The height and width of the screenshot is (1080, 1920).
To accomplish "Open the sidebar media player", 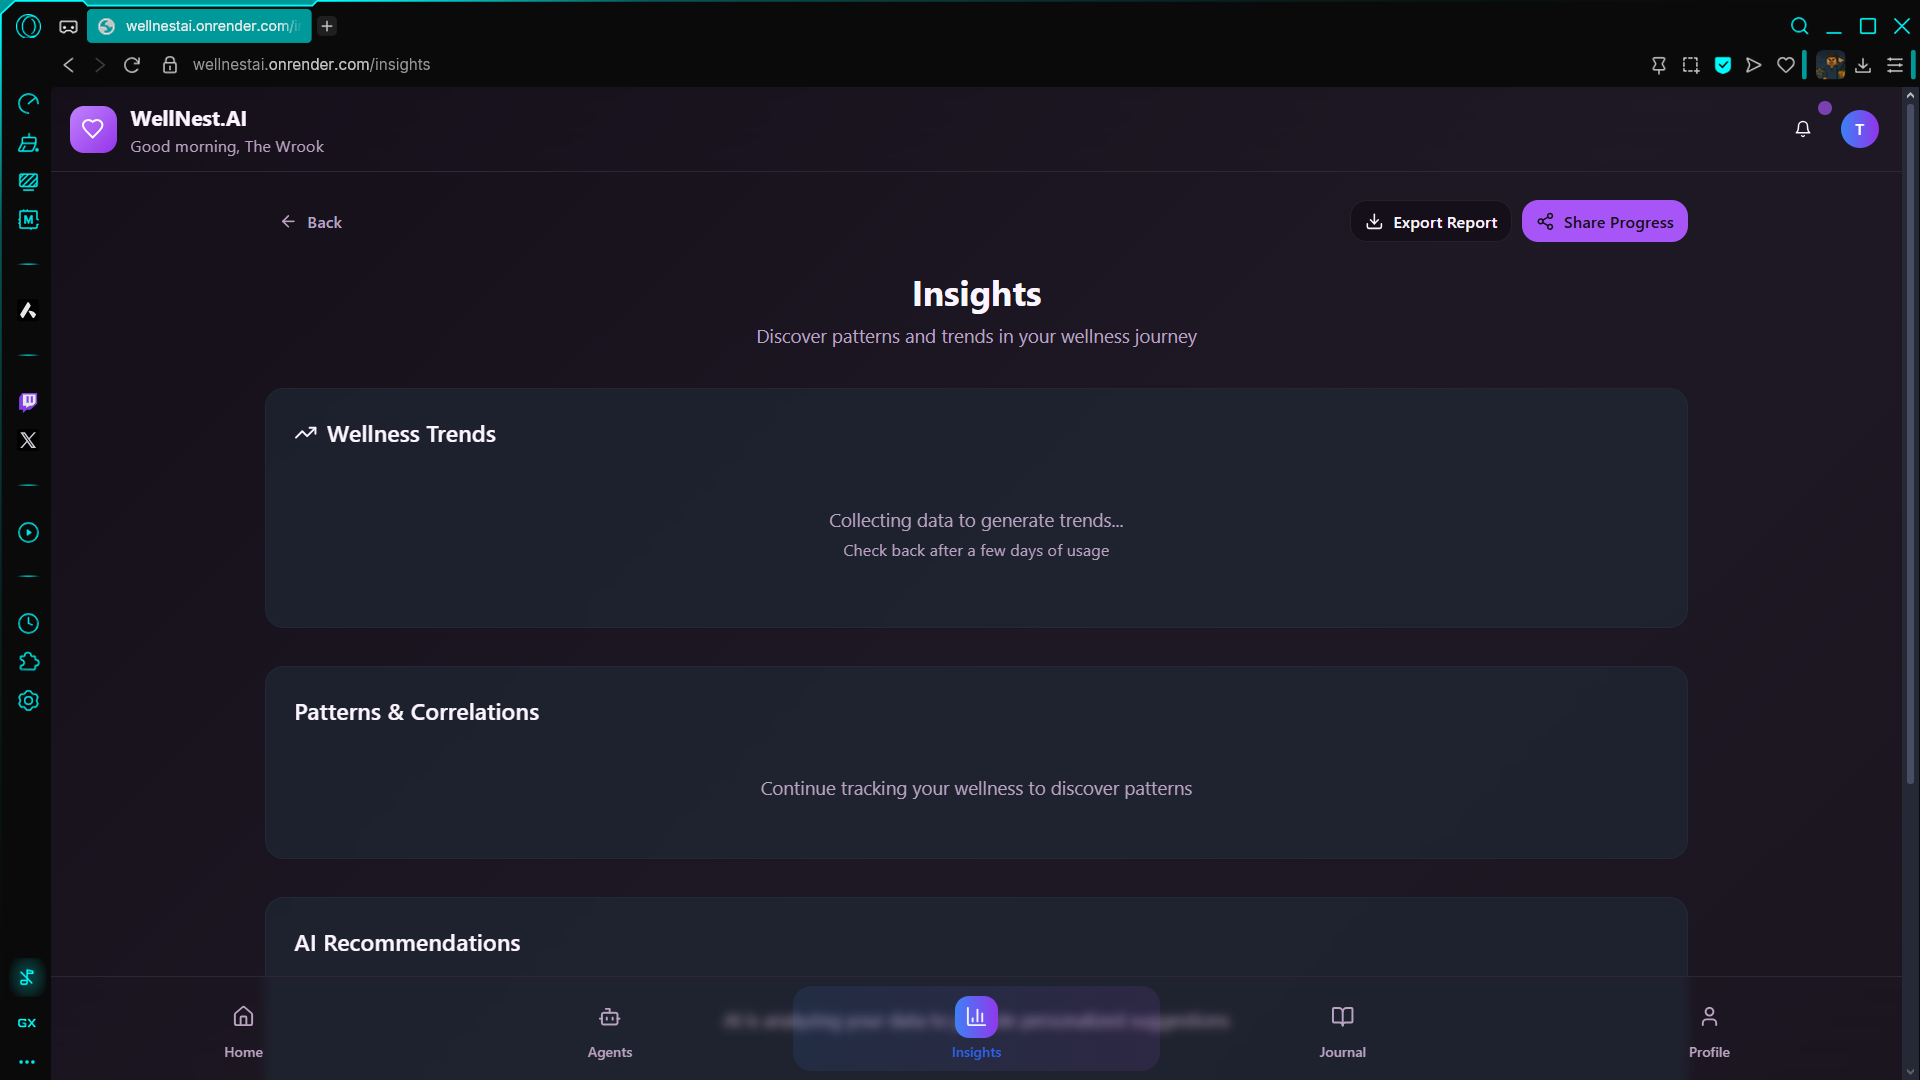I will point(28,533).
